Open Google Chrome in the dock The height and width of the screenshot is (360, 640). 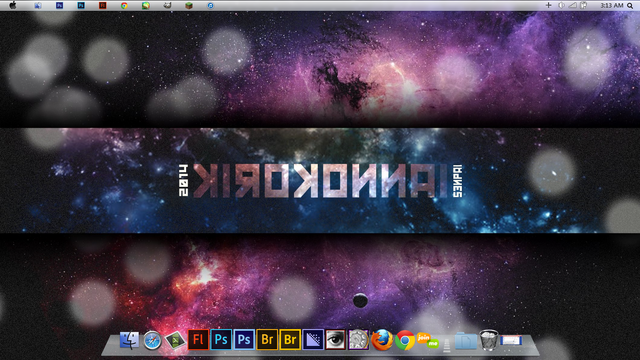[404, 340]
